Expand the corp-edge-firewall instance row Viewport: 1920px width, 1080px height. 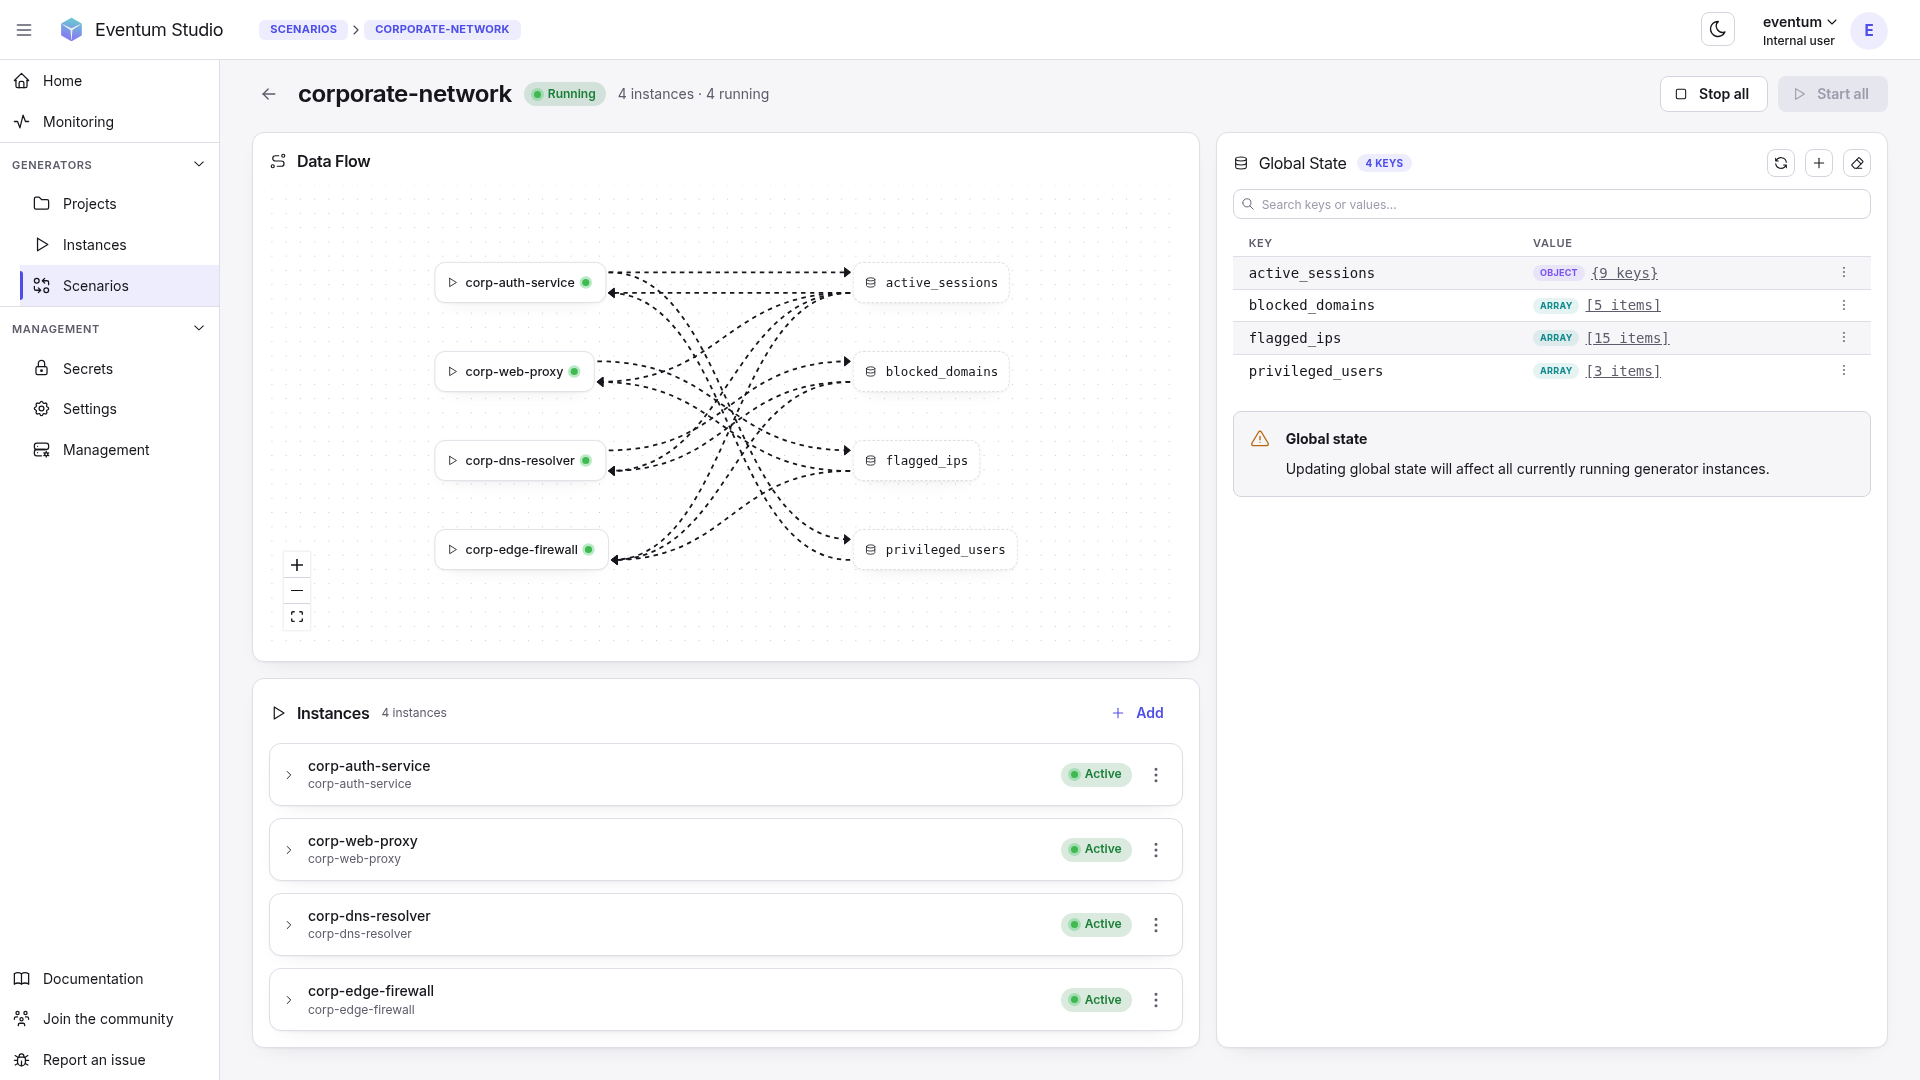(289, 1000)
